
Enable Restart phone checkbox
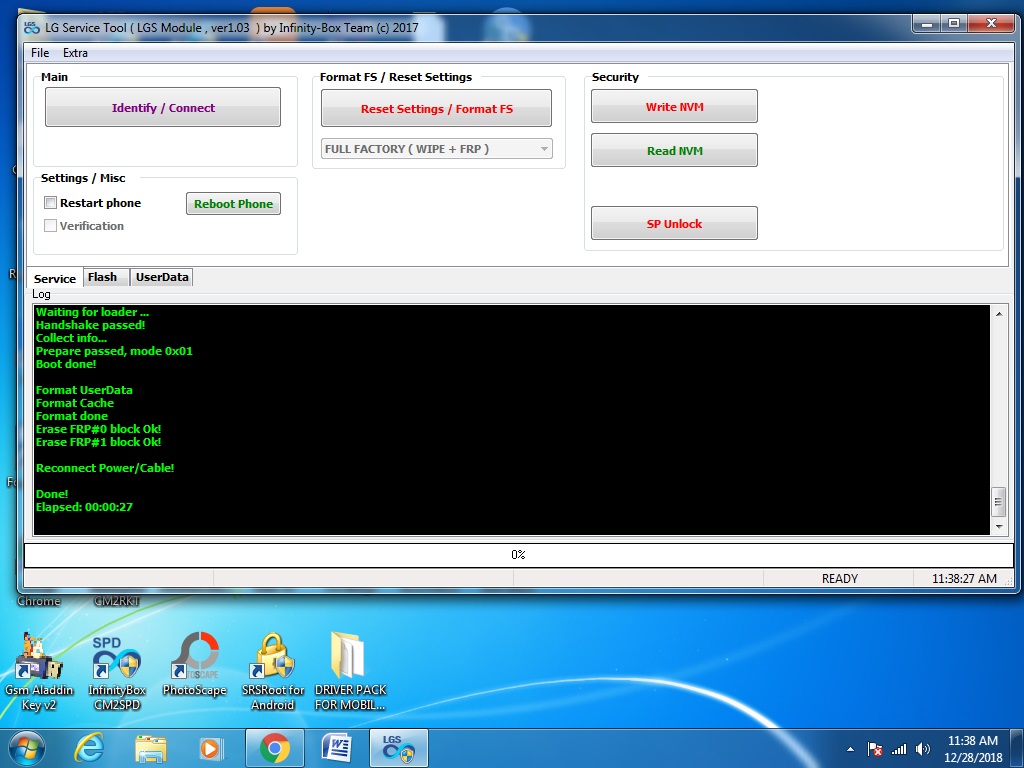[x=50, y=202]
